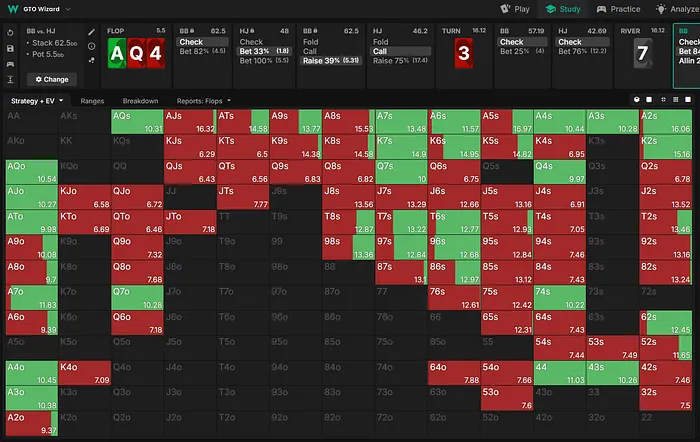Click the save floppy disk icon

9,47
